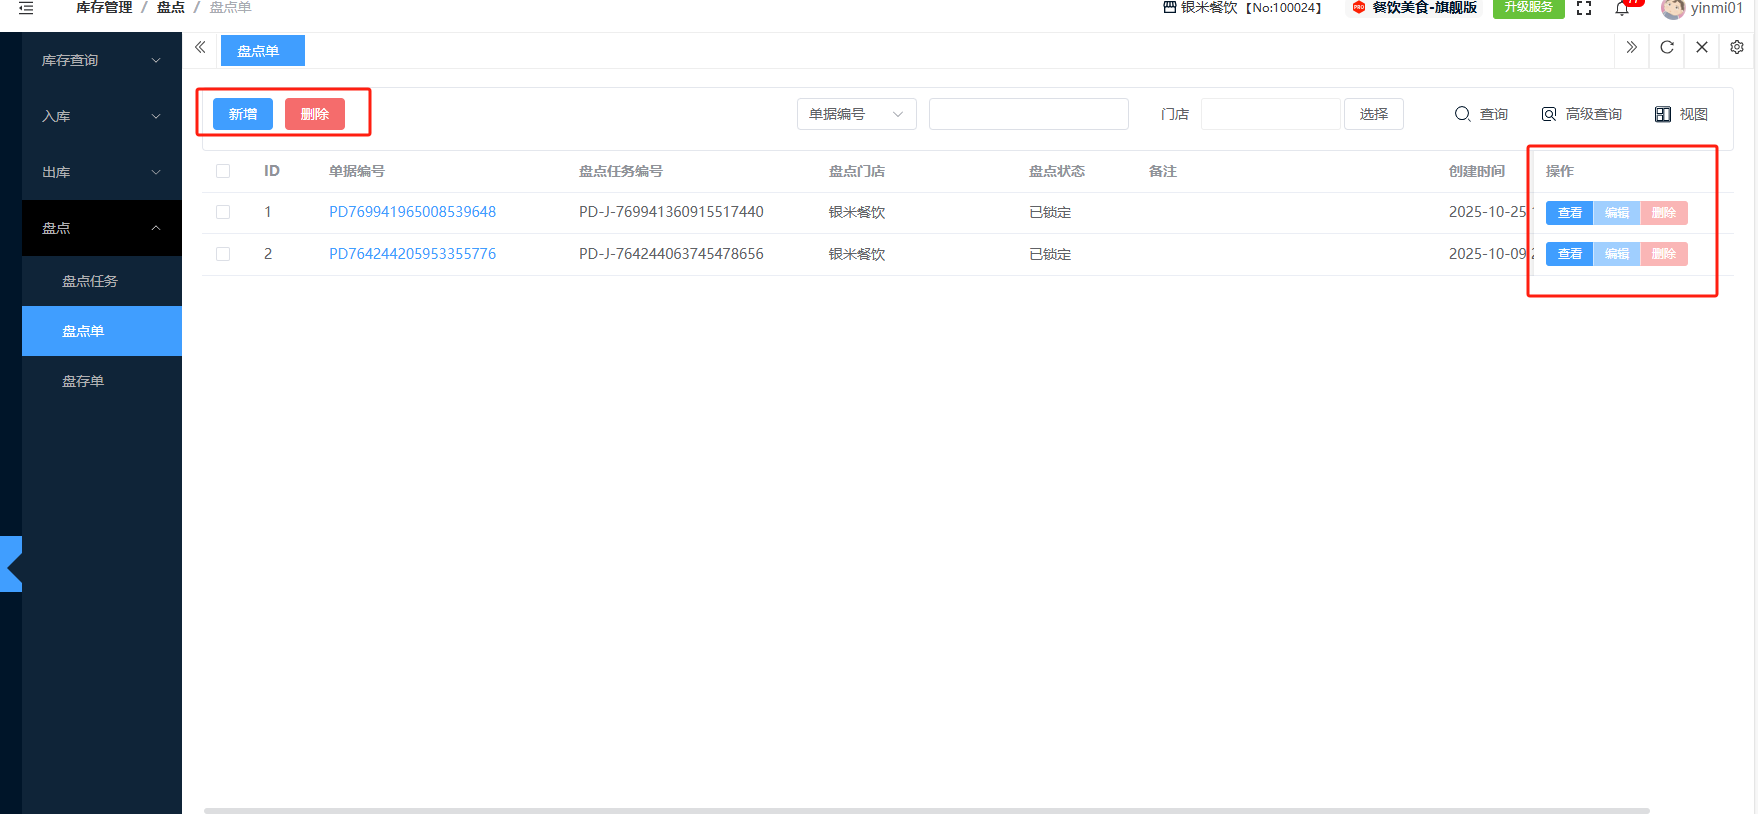Viewport: 1758px width, 814px height.
Task: Click the hamburger menu collapse icon
Action: click(26, 8)
